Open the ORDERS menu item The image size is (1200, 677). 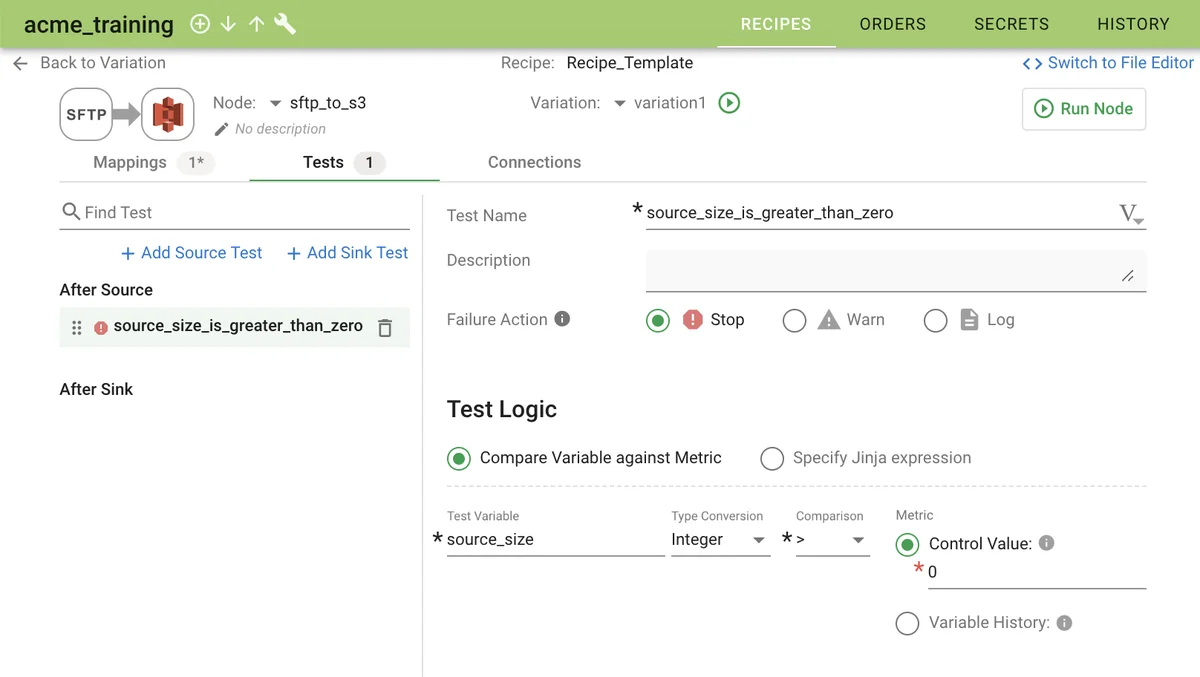(x=892, y=24)
